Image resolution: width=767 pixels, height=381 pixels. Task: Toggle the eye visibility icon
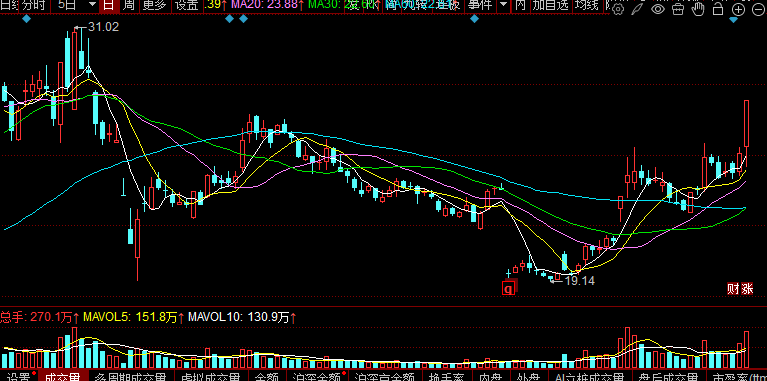pyautogui.click(x=658, y=8)
